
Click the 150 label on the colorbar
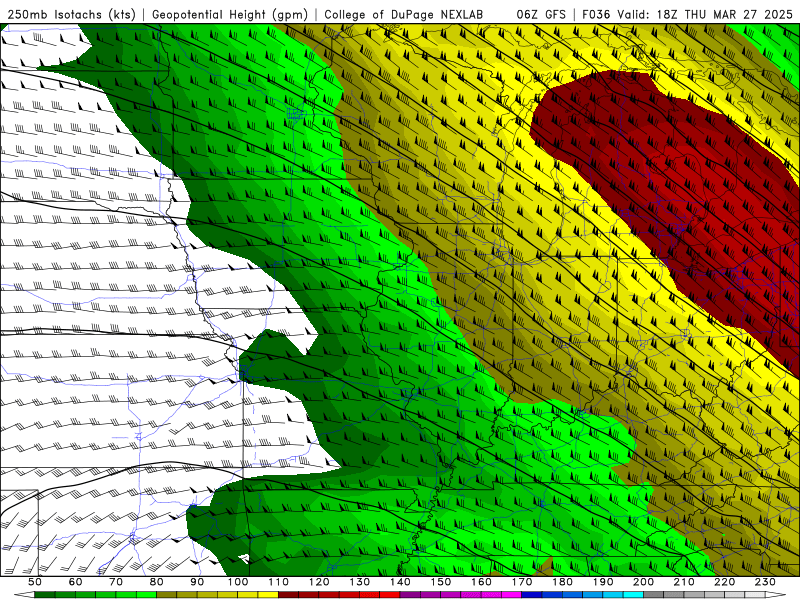click(441, 582)
